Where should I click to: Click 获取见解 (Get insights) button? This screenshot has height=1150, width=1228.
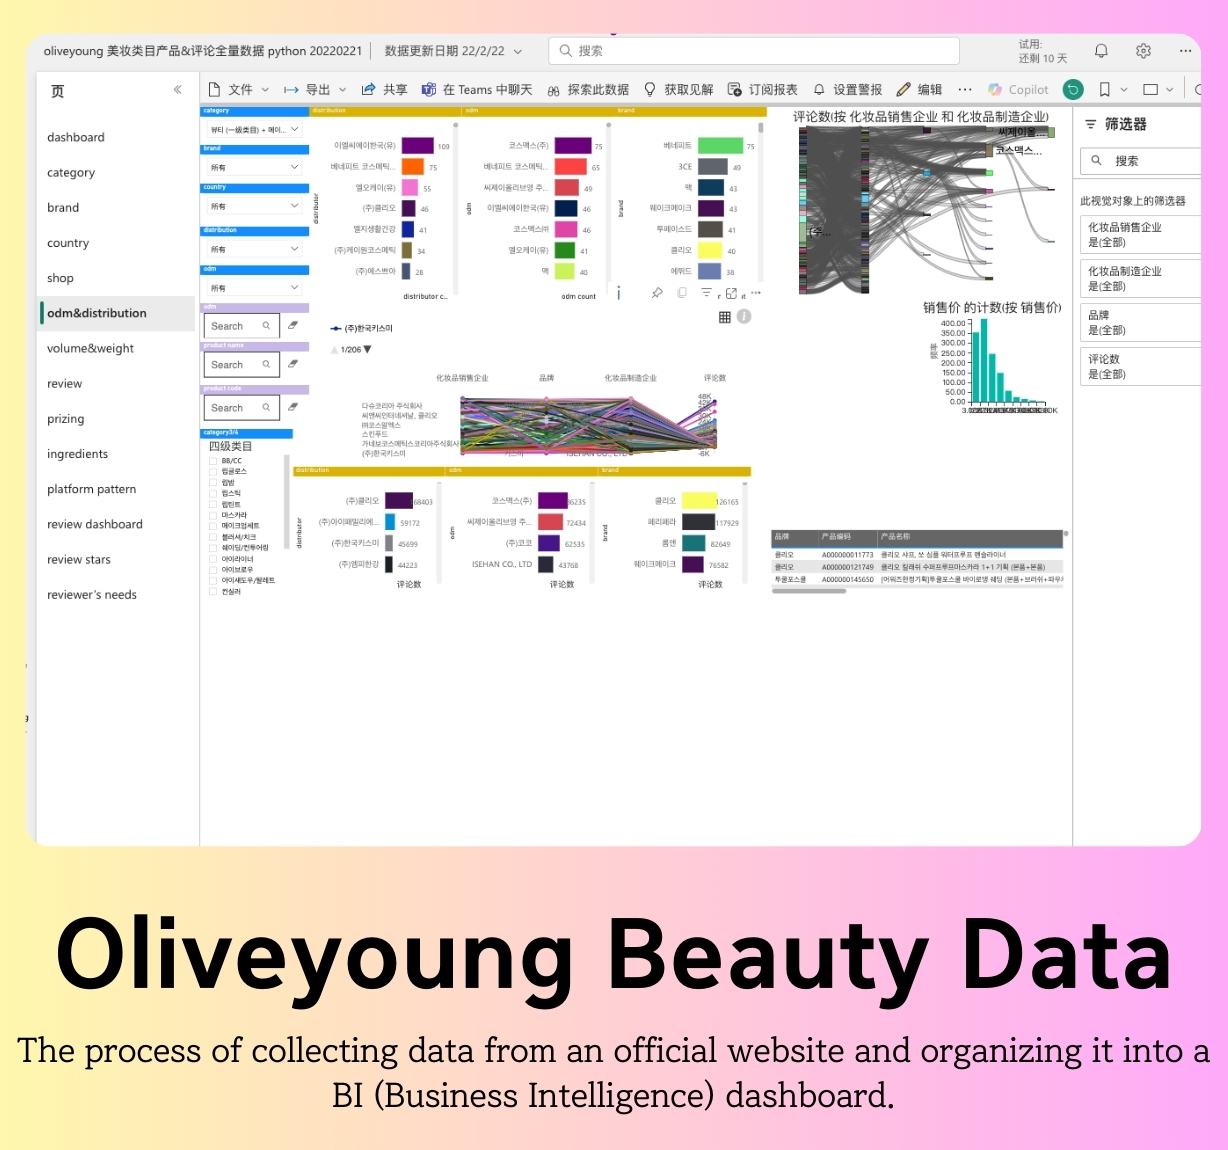(x=678, y=89)
